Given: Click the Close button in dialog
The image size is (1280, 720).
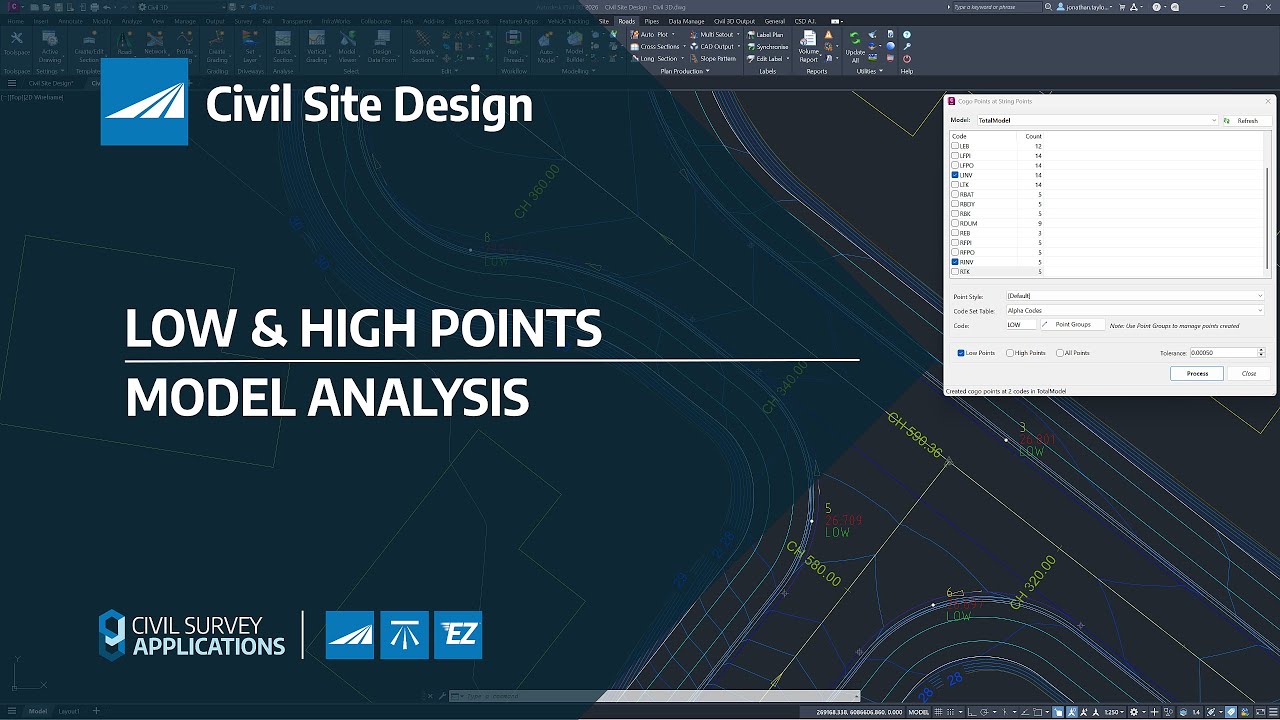Looking at the screenshot, I should [1249, 373].
